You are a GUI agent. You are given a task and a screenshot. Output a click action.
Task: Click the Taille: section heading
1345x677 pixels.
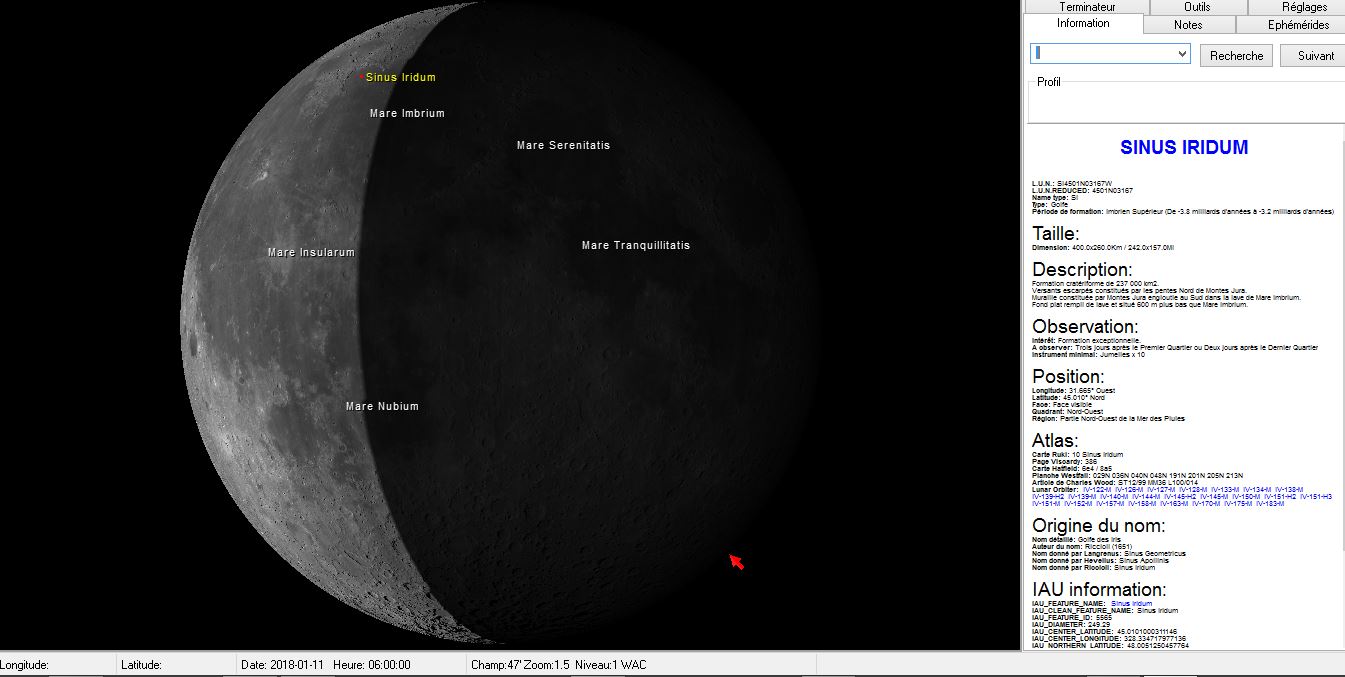[1056, 234]
